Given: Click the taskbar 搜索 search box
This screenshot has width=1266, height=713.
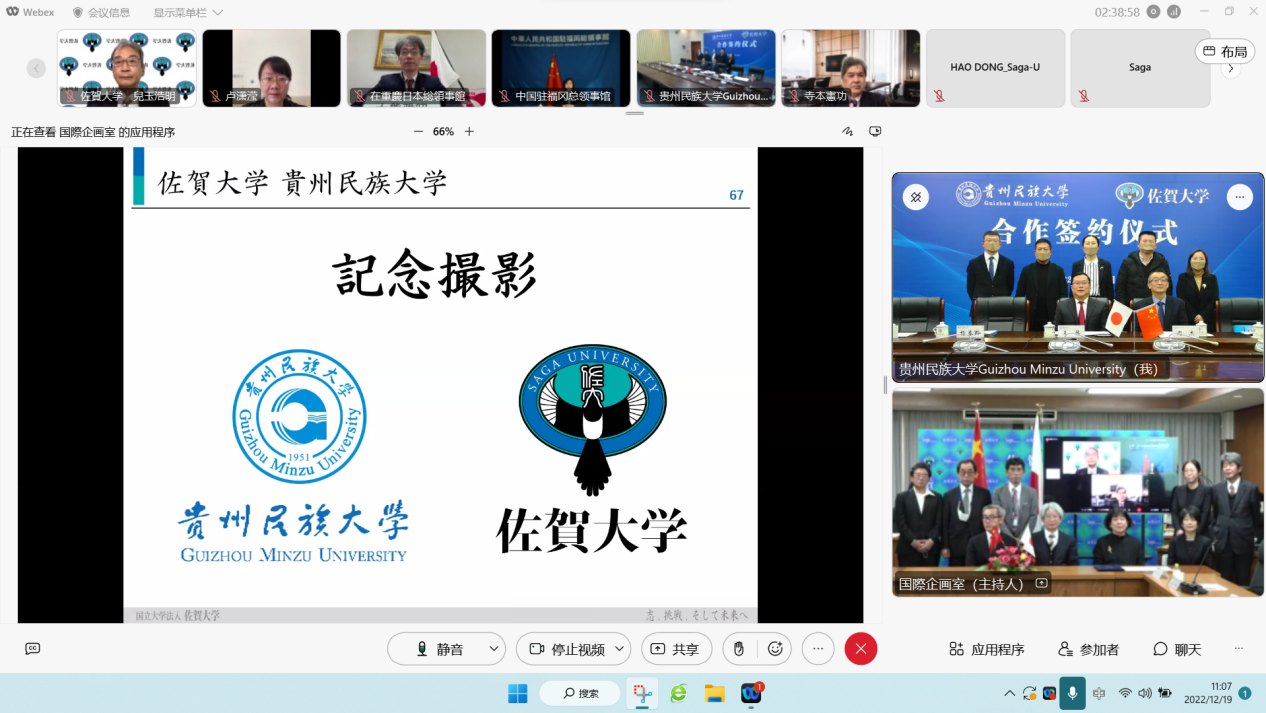Looking at the screenshot, I should pyautogui.click(x=580, y=693).
